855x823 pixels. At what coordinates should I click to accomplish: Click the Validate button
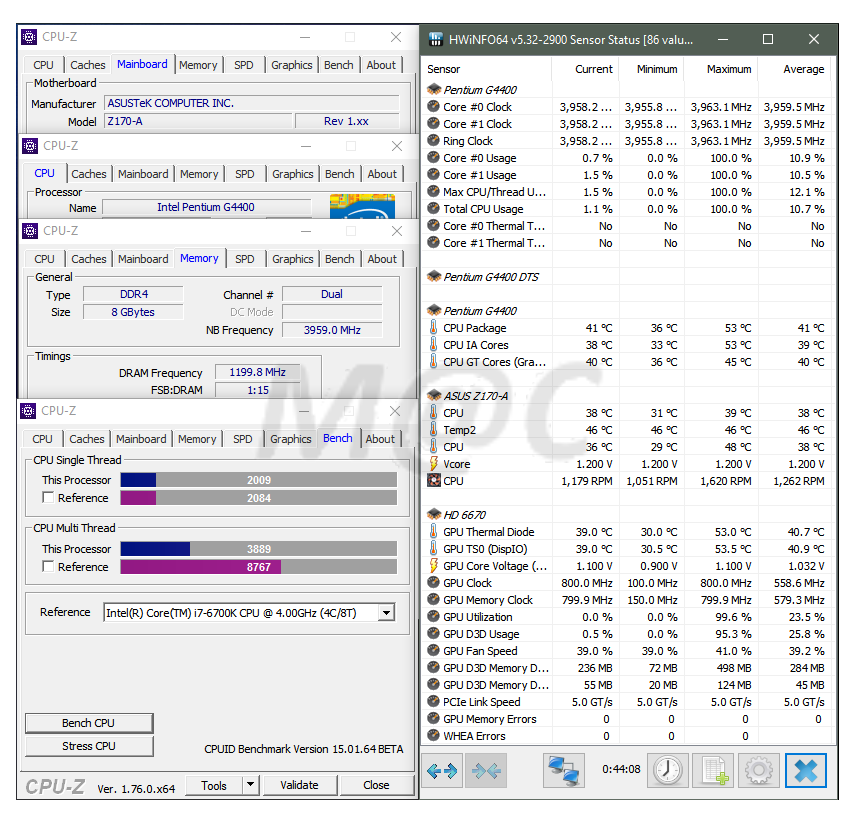point(299,785)
